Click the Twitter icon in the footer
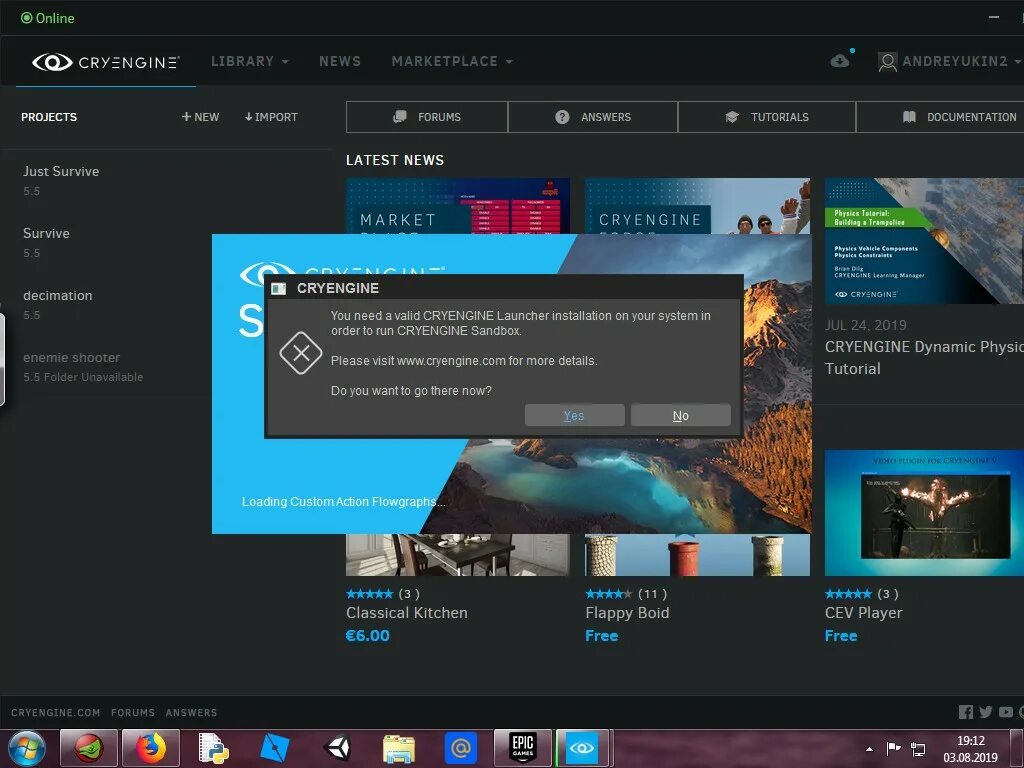 coord(986,712)
